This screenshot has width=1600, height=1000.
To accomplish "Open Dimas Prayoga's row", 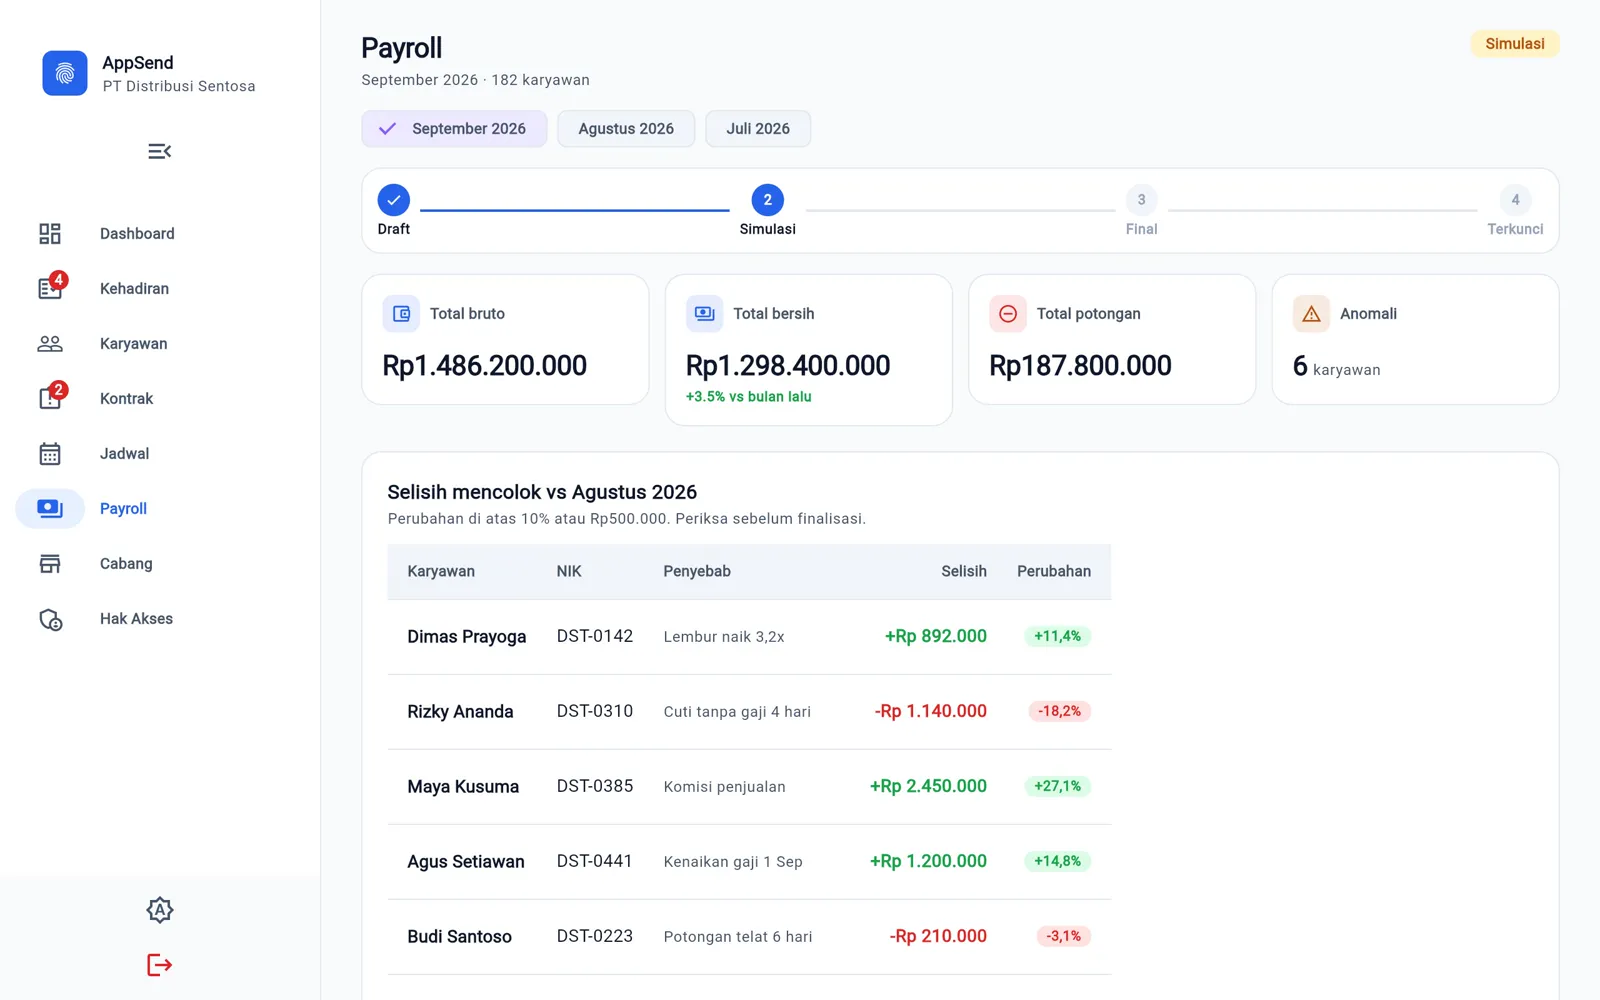I will pos(749,637).
